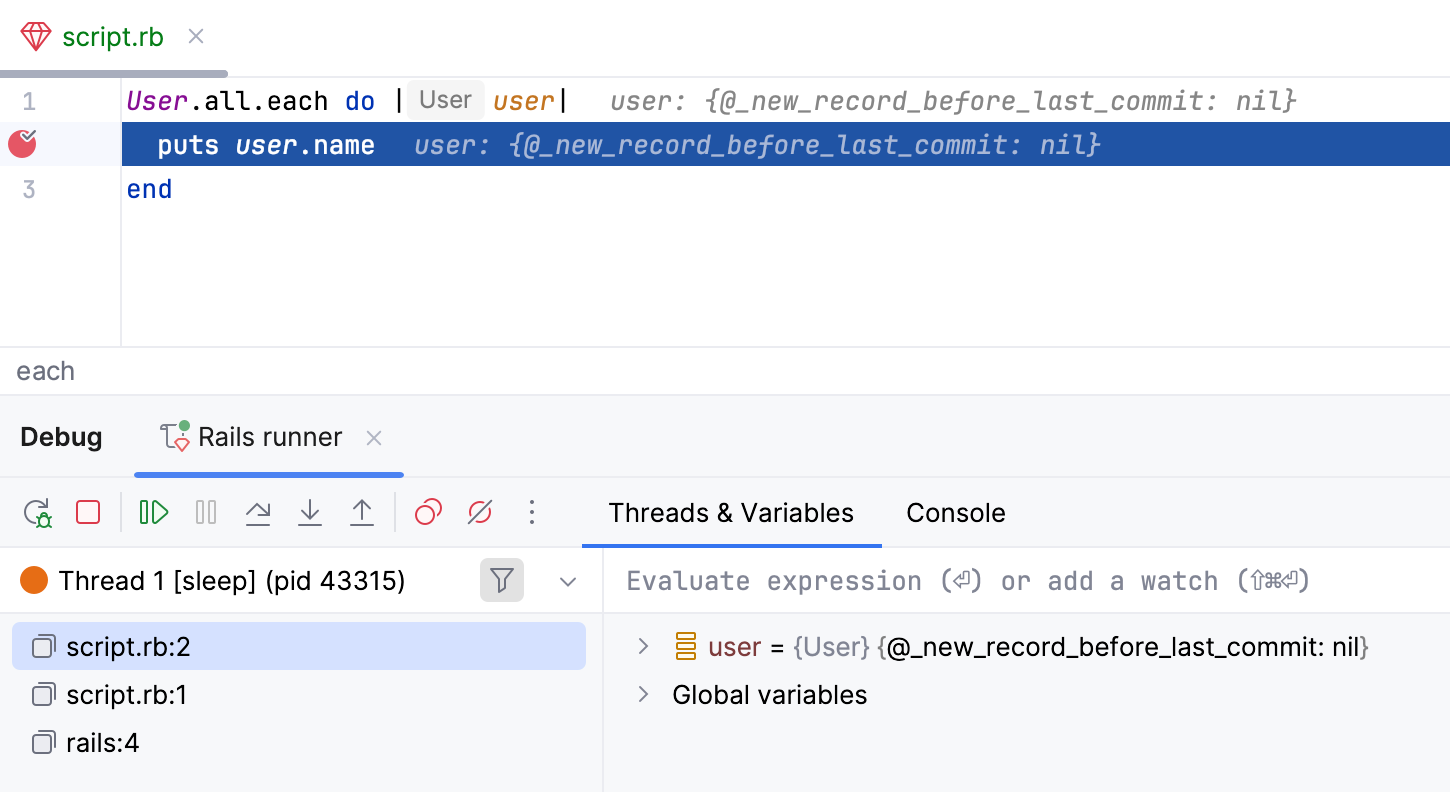
Task: Stop the debugged process
Action: [x=87, y=512]
